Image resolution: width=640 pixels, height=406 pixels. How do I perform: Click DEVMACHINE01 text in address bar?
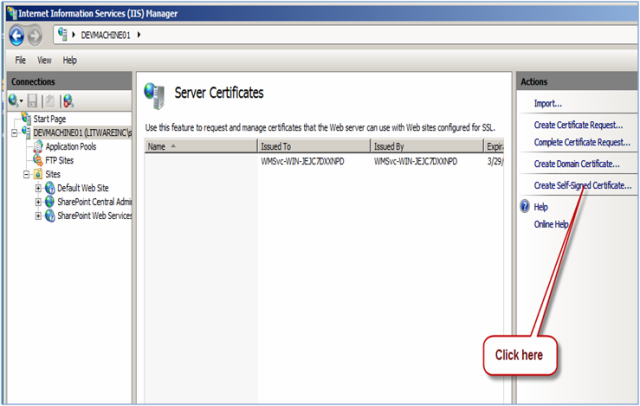tap(106, 35)
